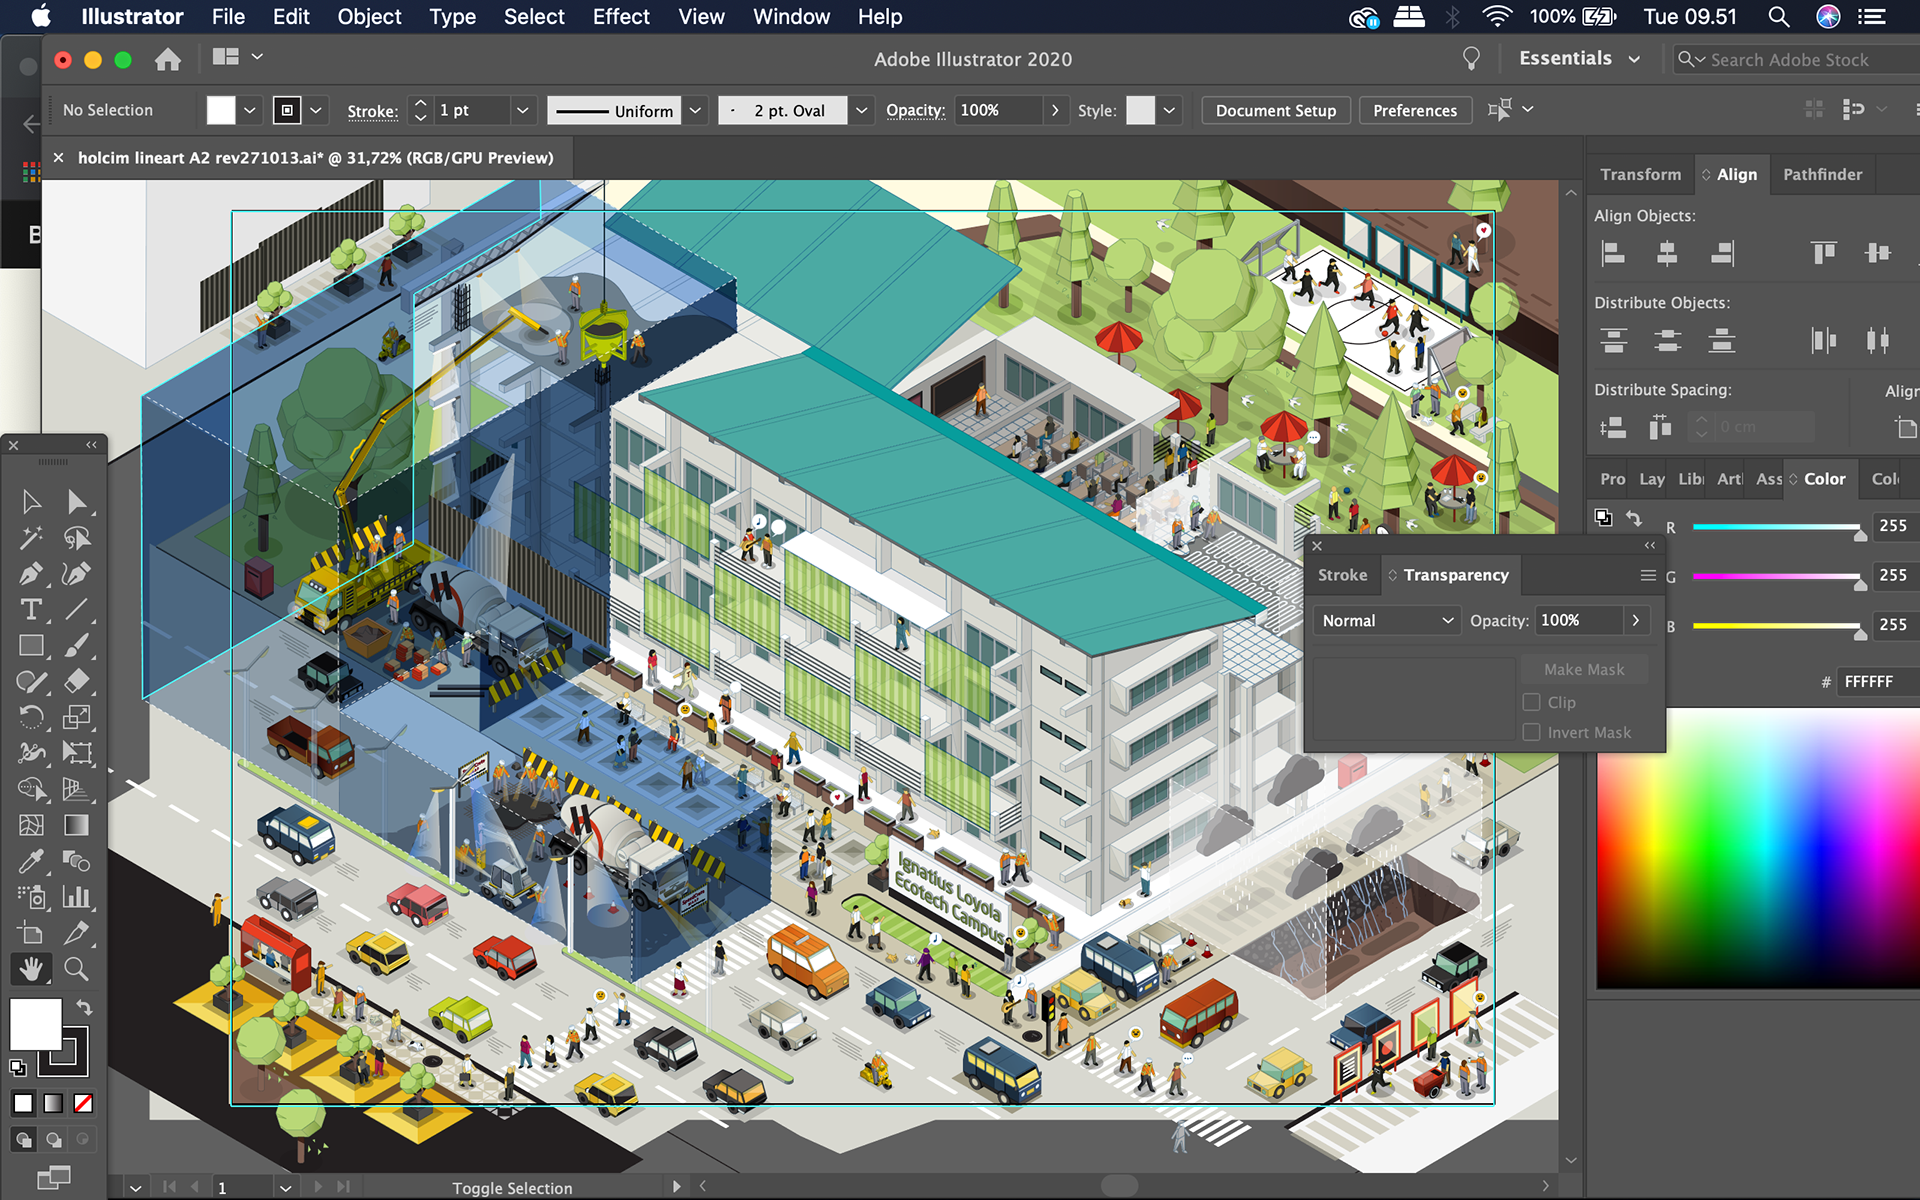
Task: Open the Normal blending mode dropdown
Action: point(1386,621)
